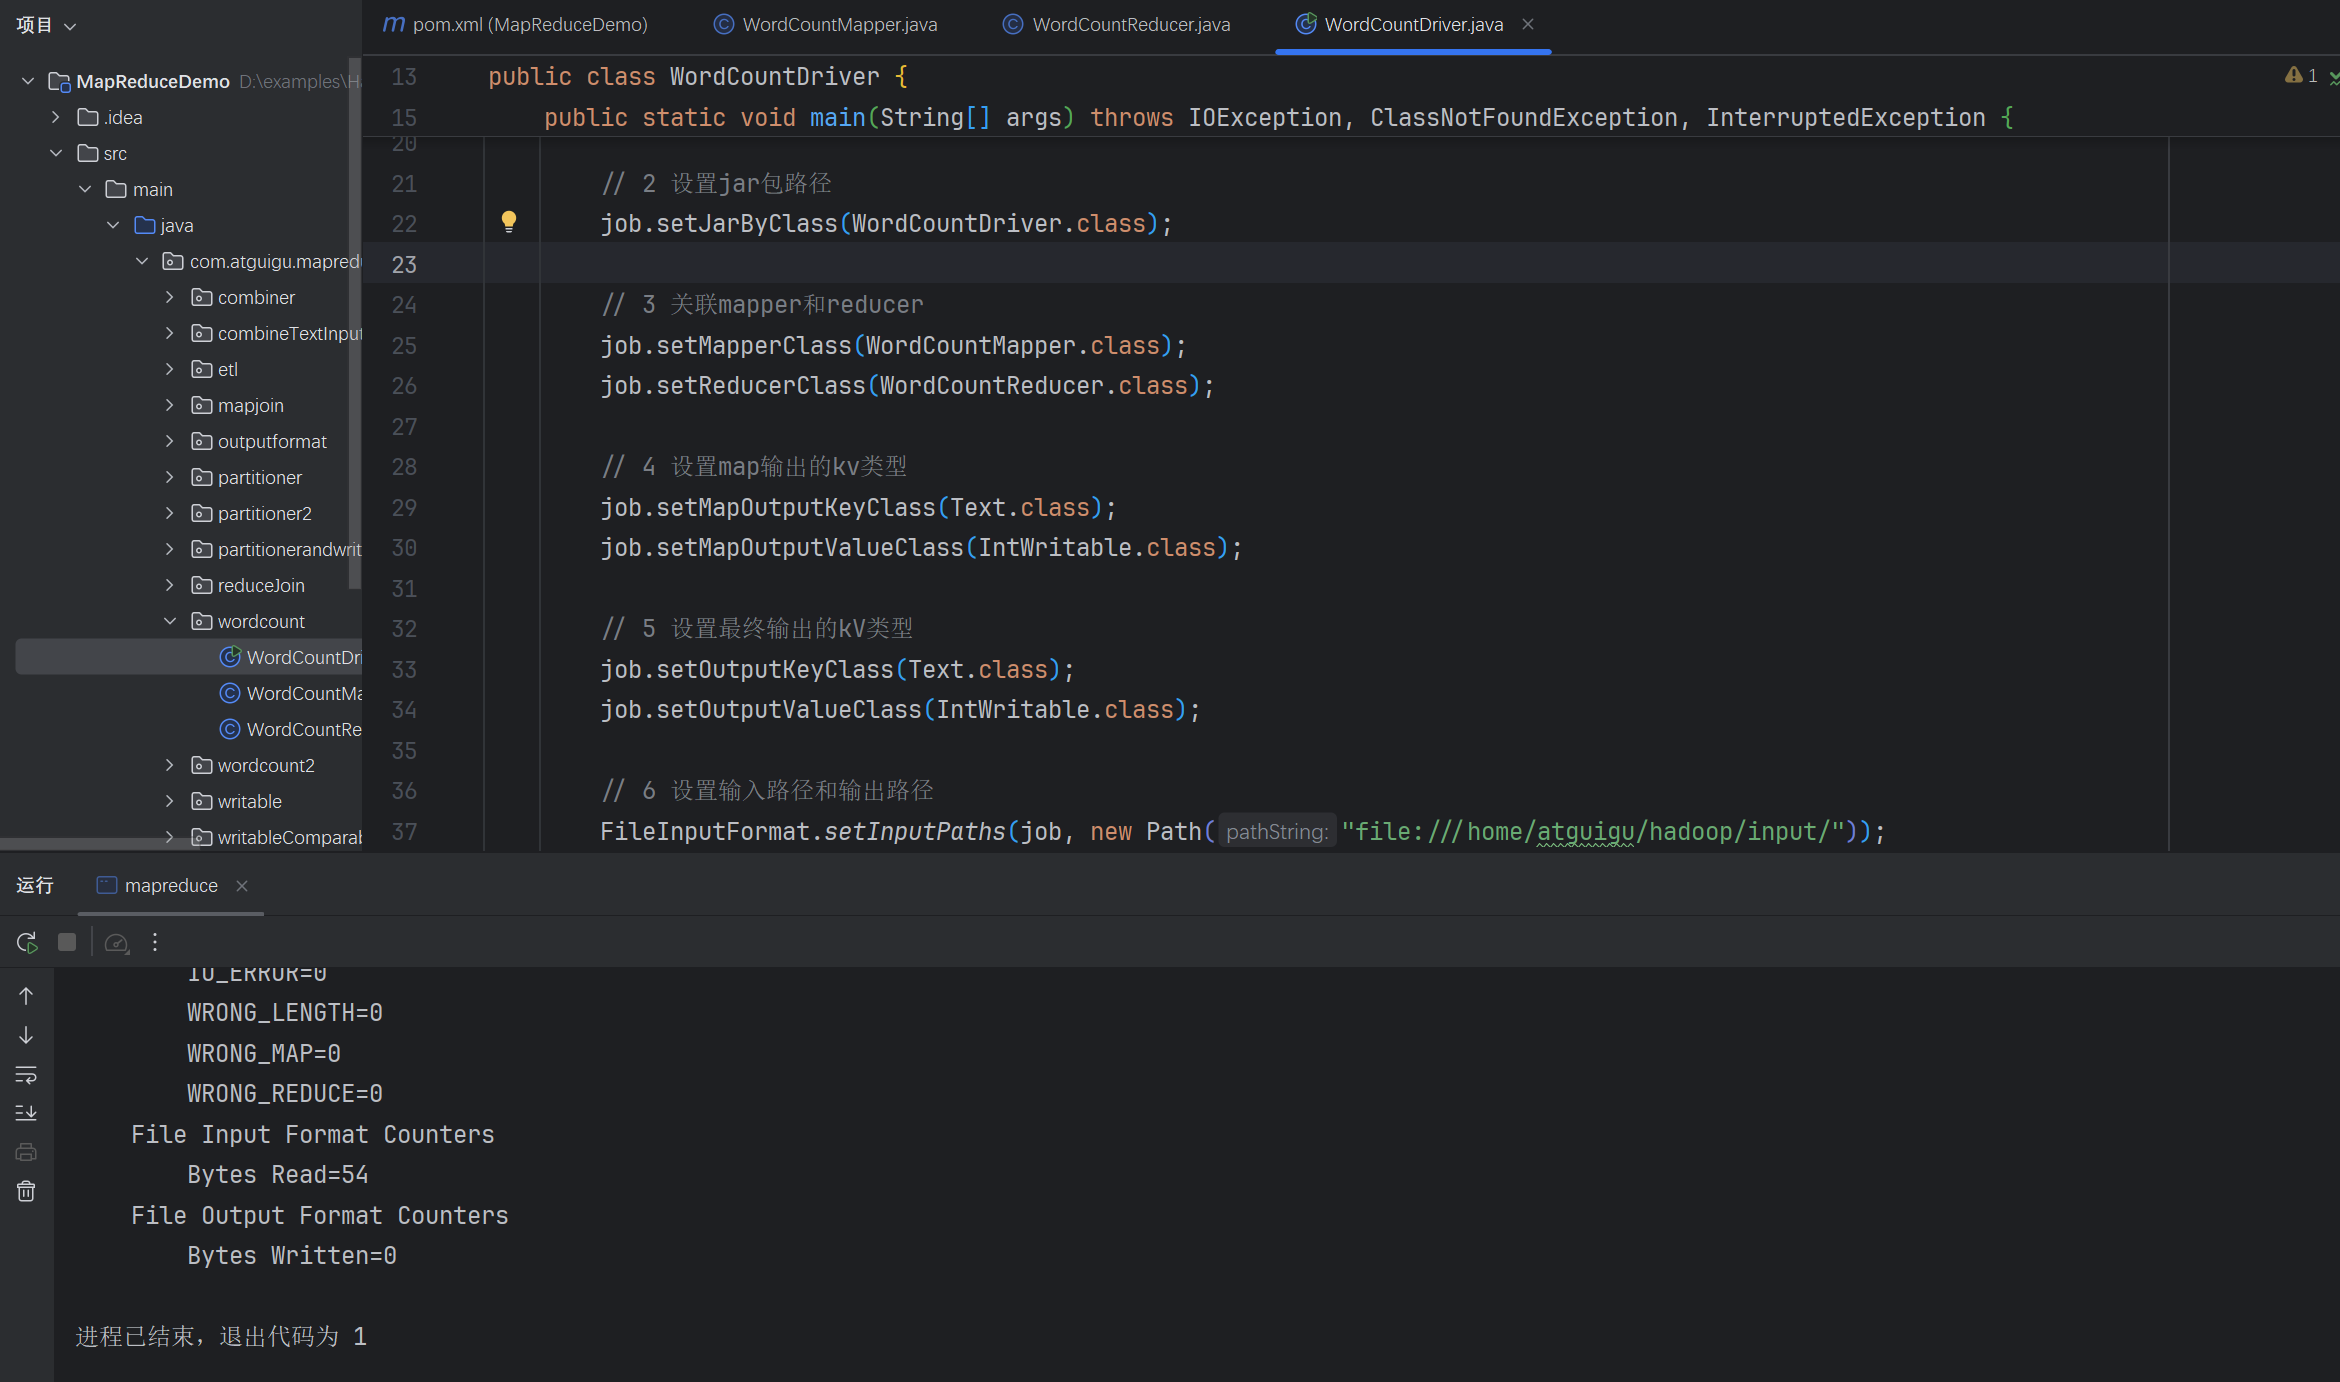Open run toolbar more options menu
Screen dimensions: 2340x1382
pyautogui.click(x=155, y=942)
